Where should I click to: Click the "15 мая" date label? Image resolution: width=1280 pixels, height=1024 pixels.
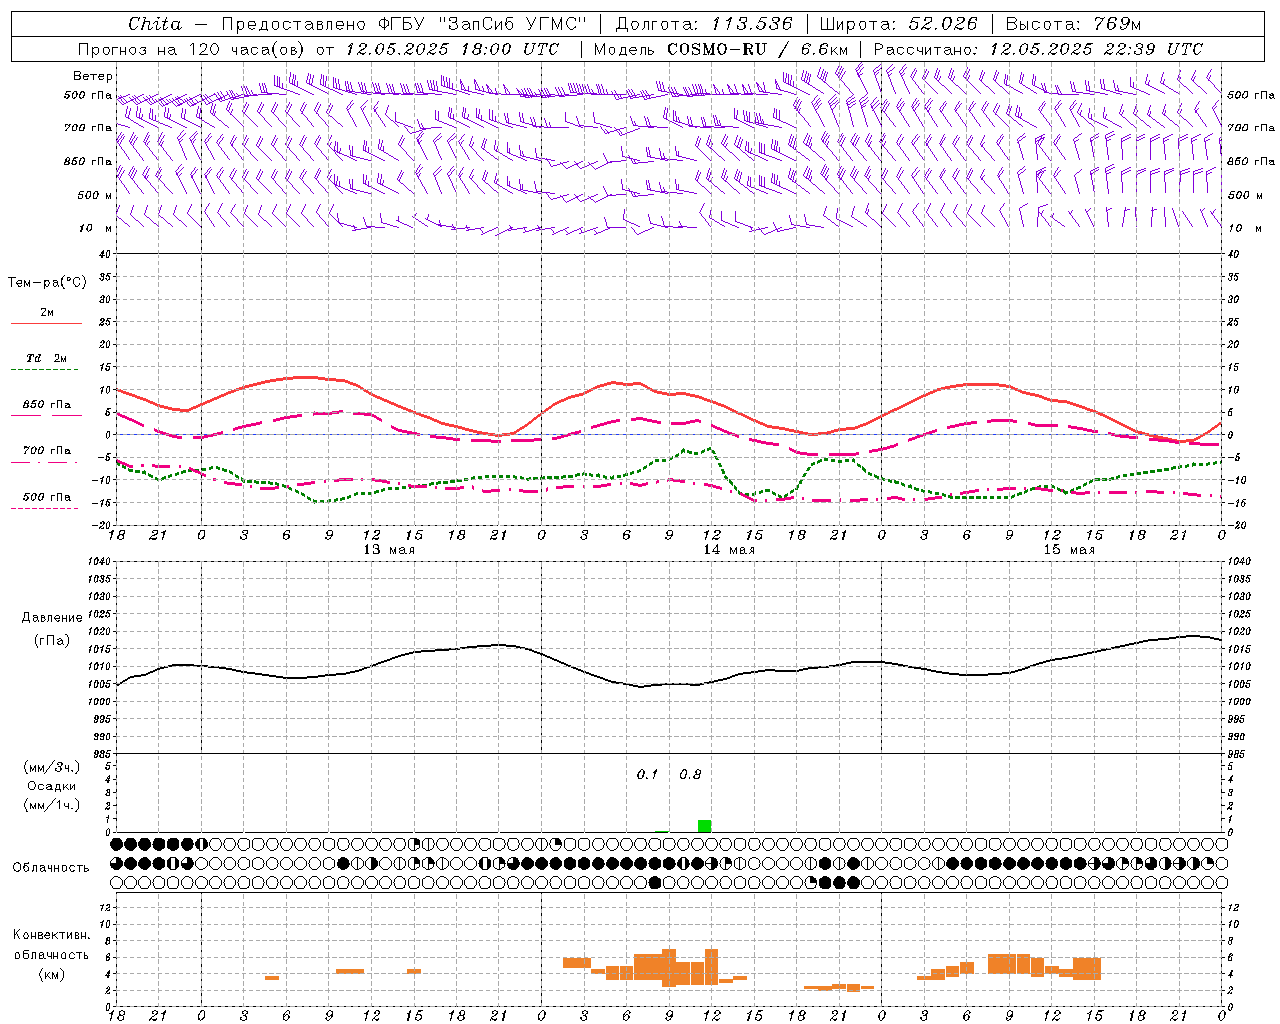pyautogui.click(x=1069, y=550)
